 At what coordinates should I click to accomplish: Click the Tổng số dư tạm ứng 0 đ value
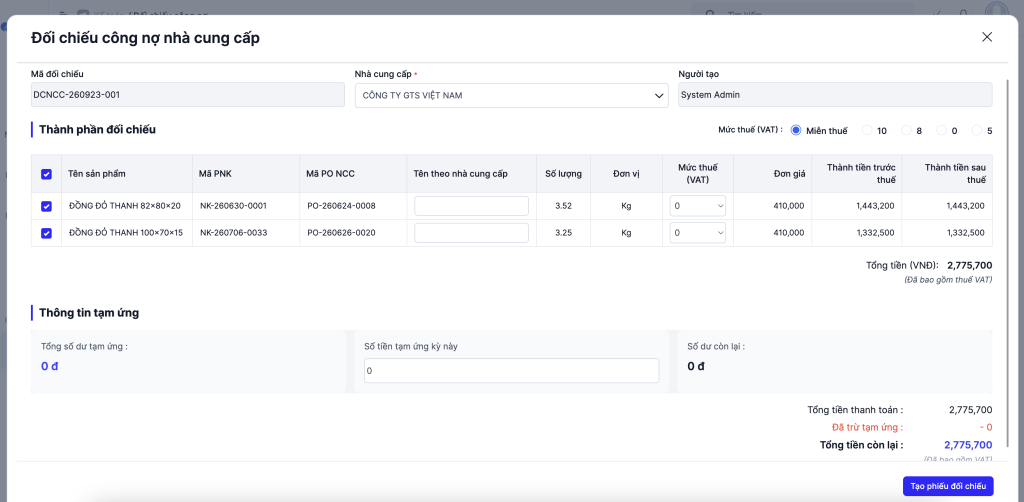(x=50, y=366)
